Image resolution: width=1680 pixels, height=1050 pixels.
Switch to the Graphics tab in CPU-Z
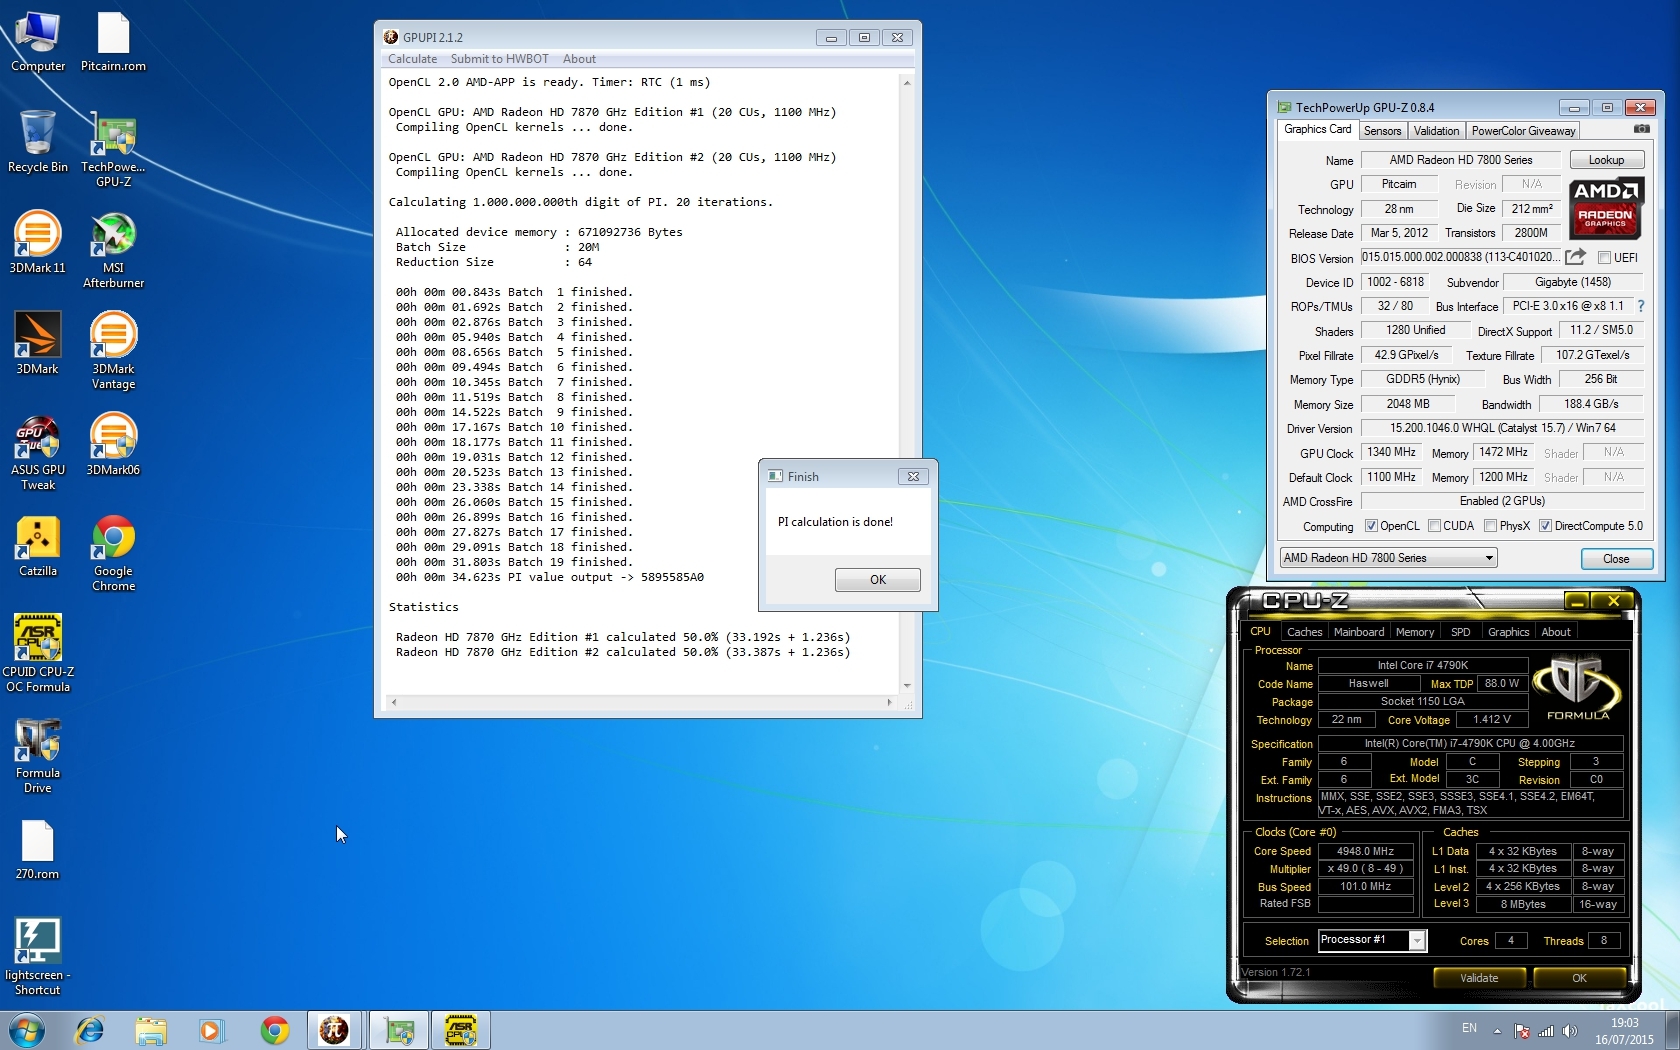(x=1508, y=632)
